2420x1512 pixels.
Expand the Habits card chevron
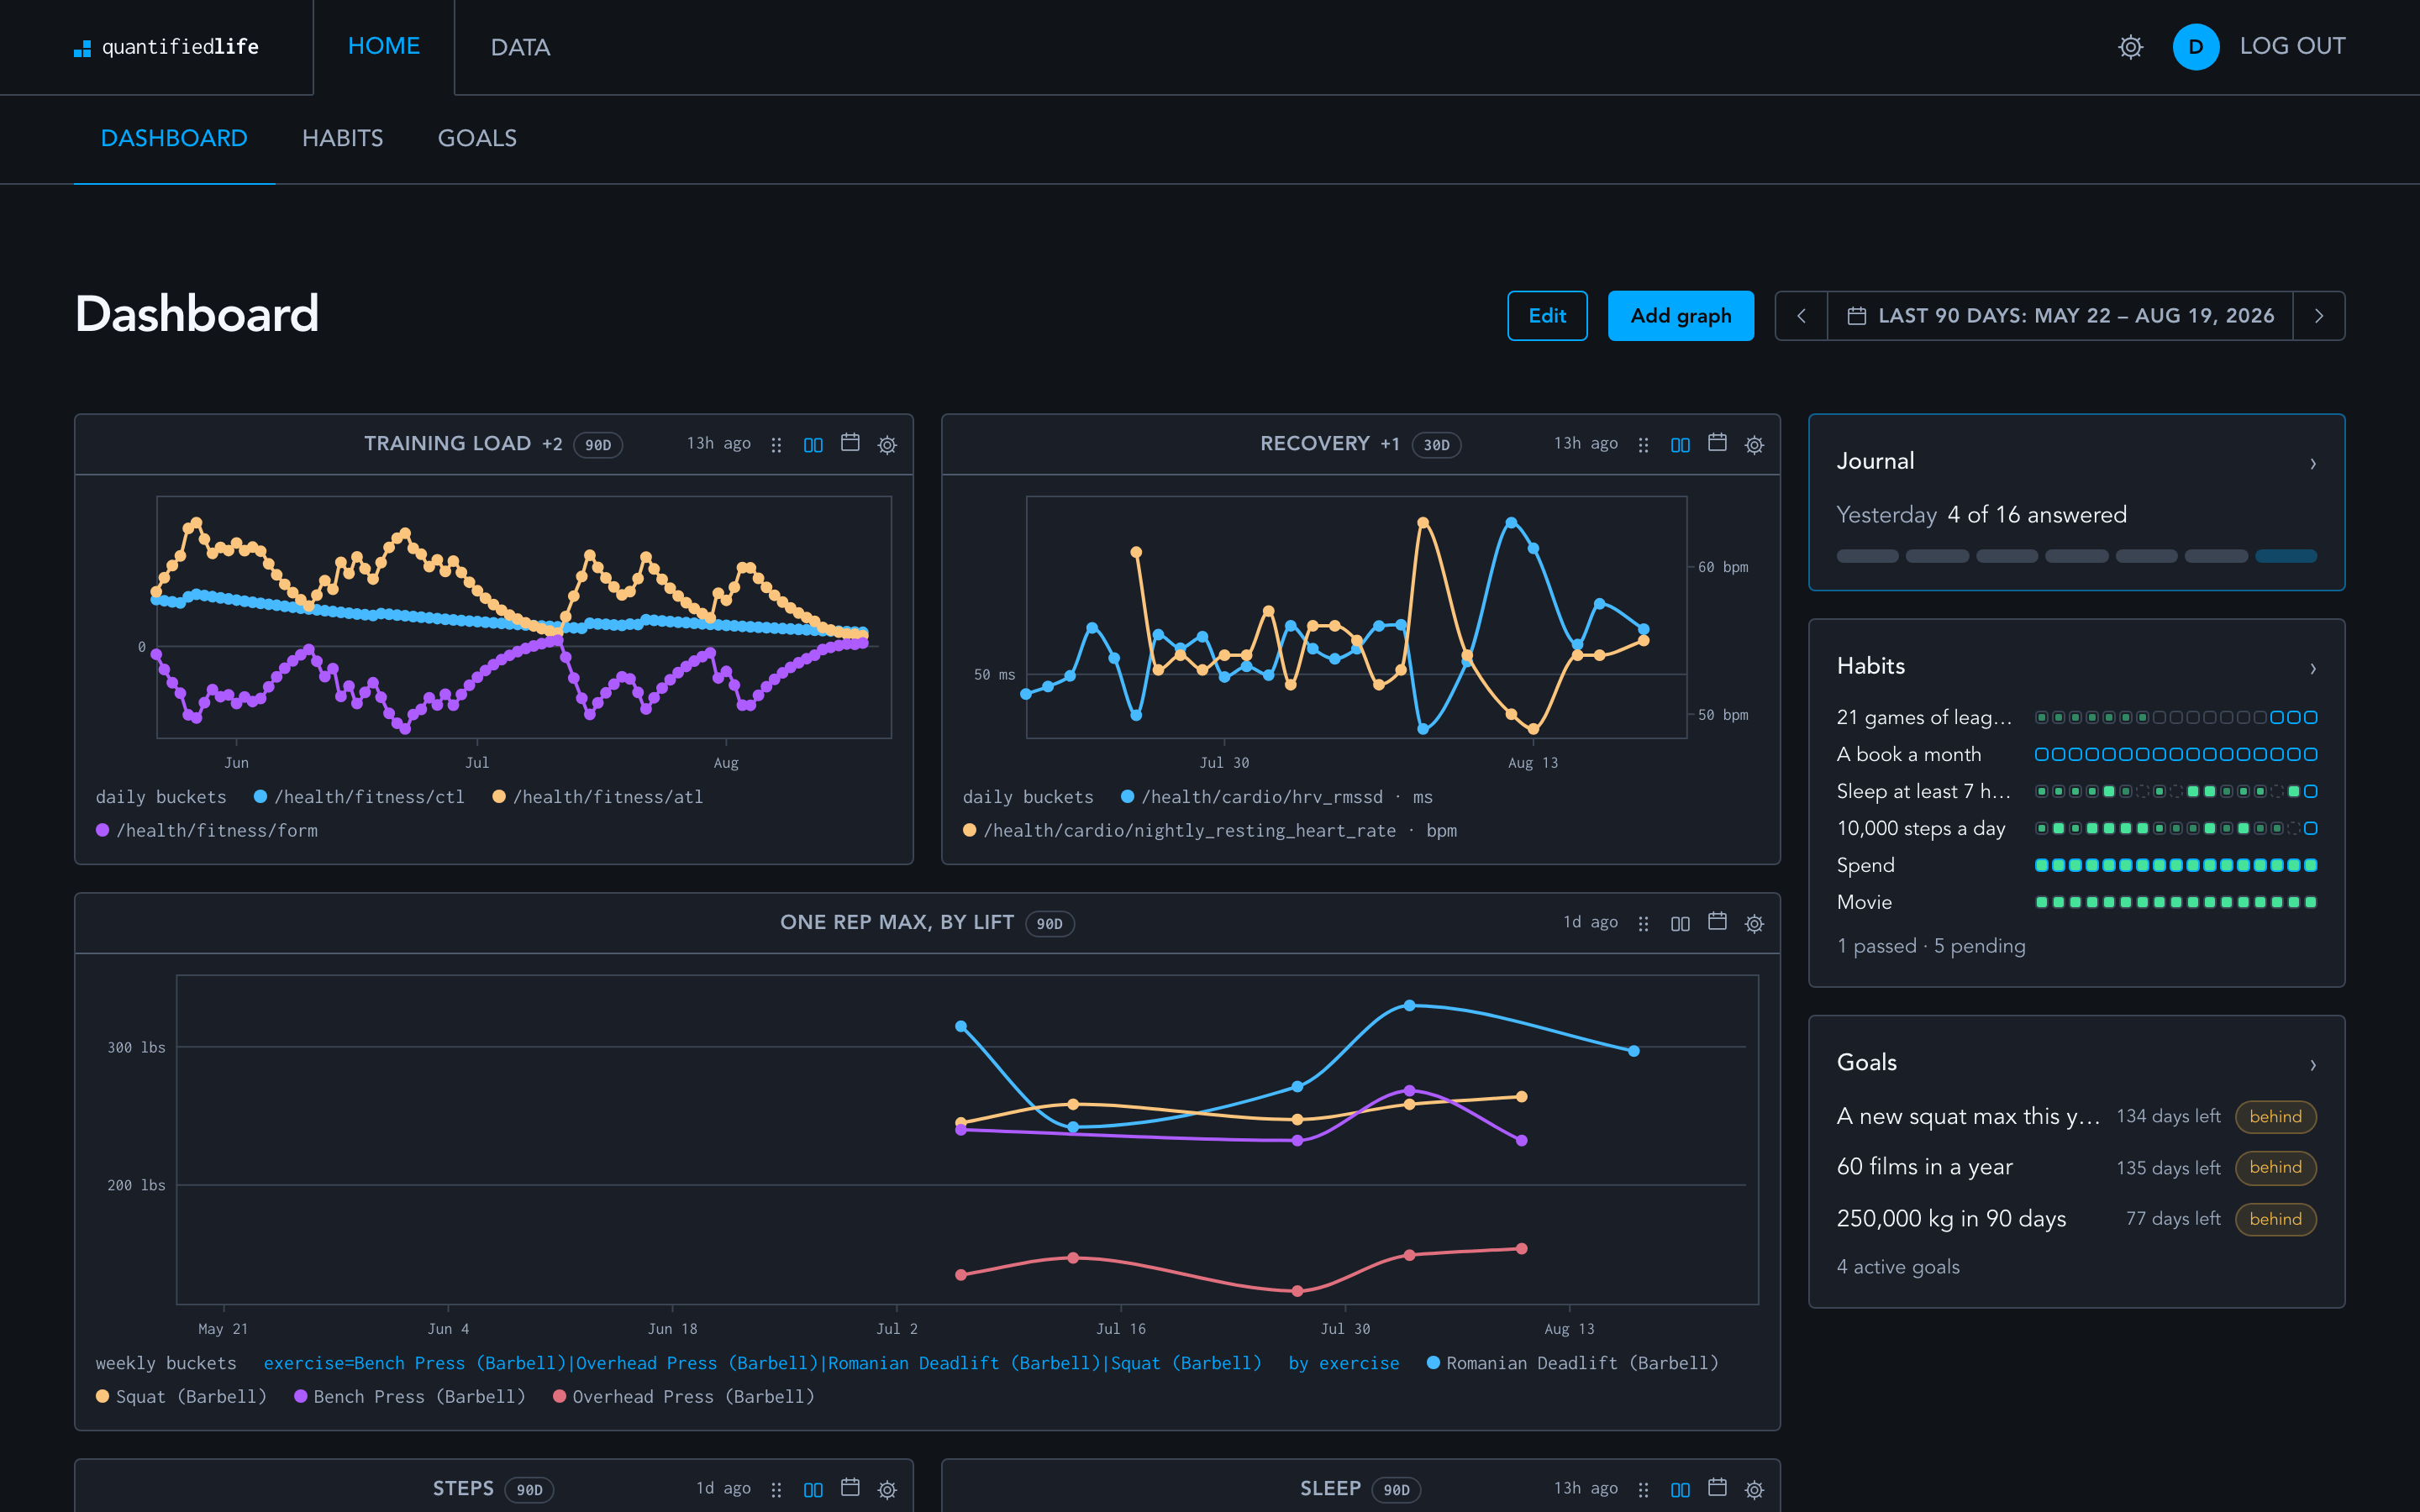tap(2313, 668)
